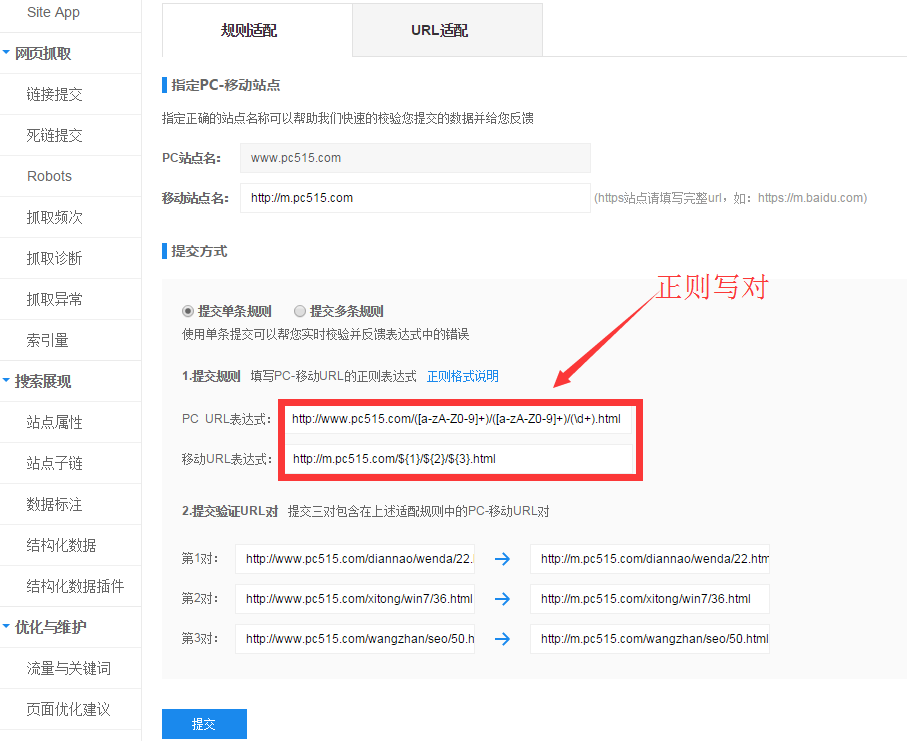907x741 pixels.
Task: Open 索引量 in sidebar
Action: tap(47, 340)
